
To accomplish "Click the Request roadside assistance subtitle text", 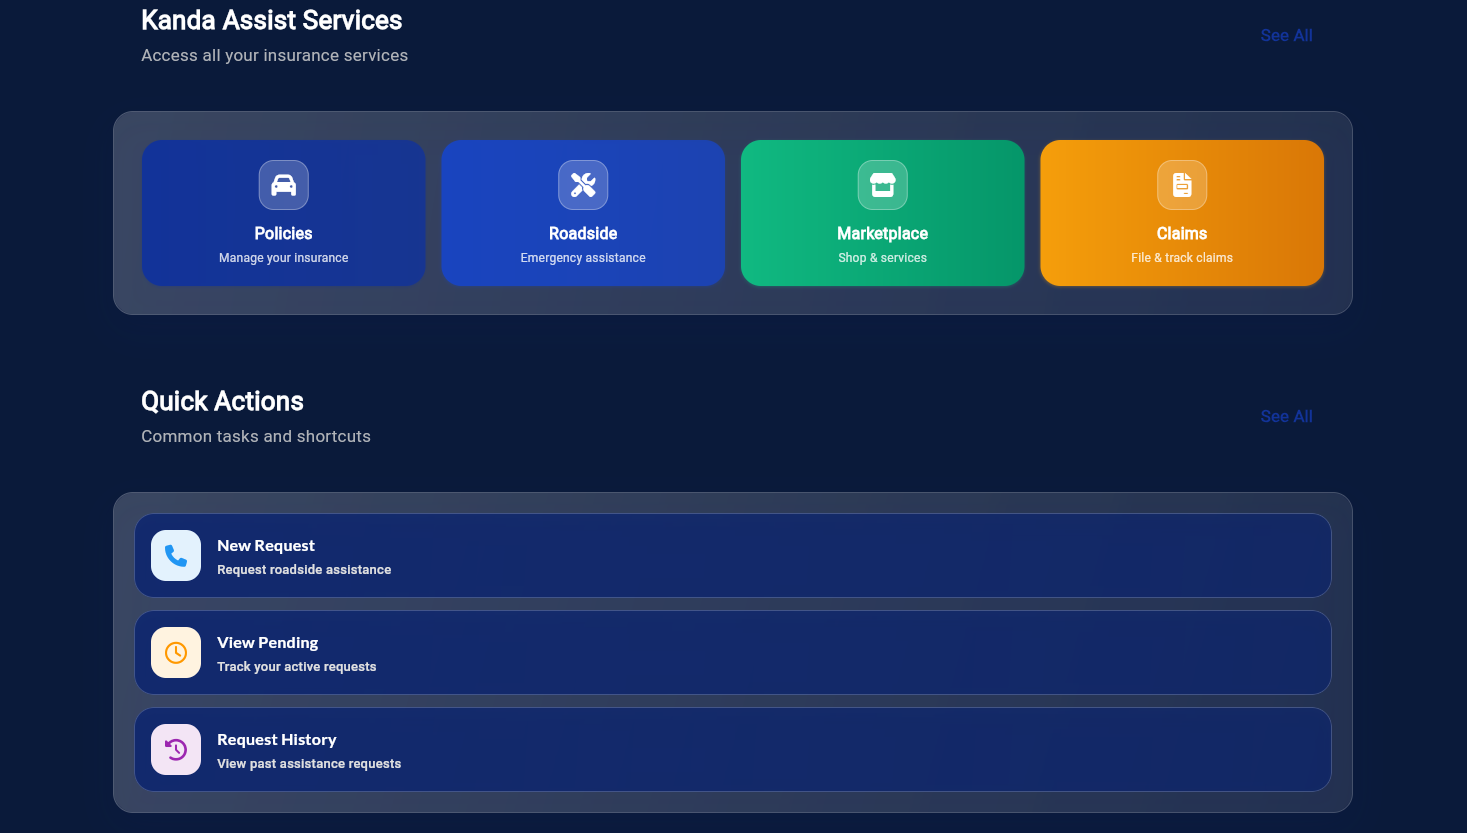I will [304, 569].
